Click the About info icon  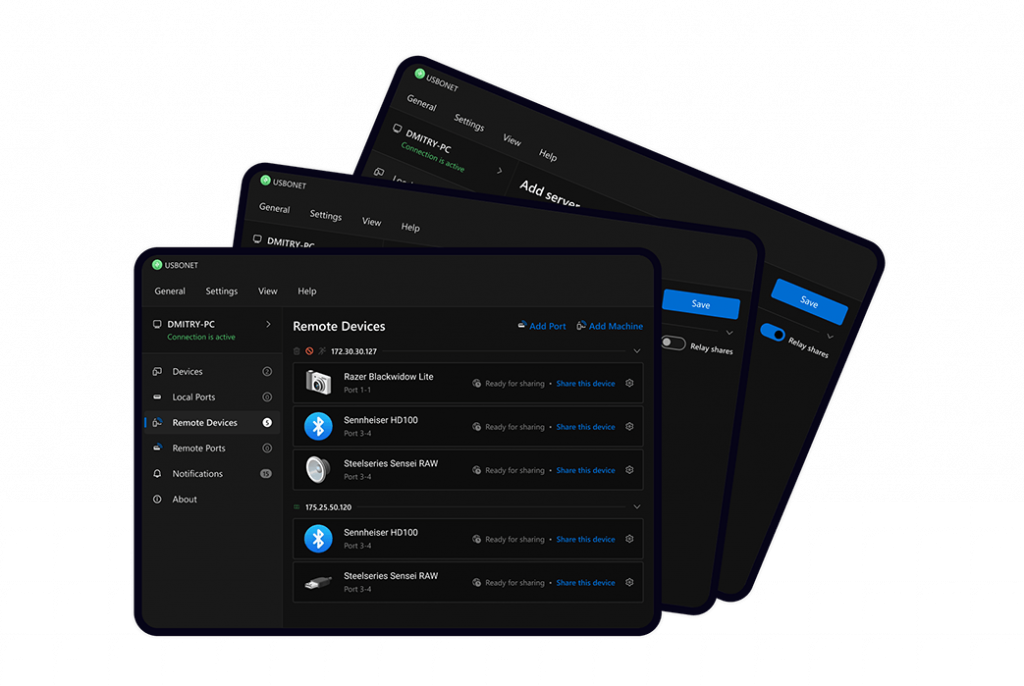[157, 499]
